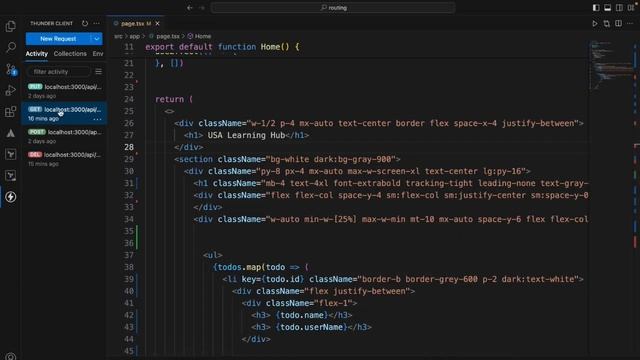This screenshot has width=640, height=360.
Task: Go forward with the navigation arrow
Action: (x=202, y=7)
